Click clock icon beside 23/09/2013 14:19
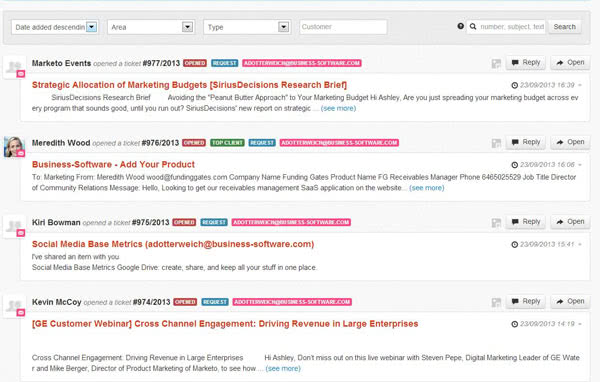This screenshot has width=600, height=382. tap(515, 324)
